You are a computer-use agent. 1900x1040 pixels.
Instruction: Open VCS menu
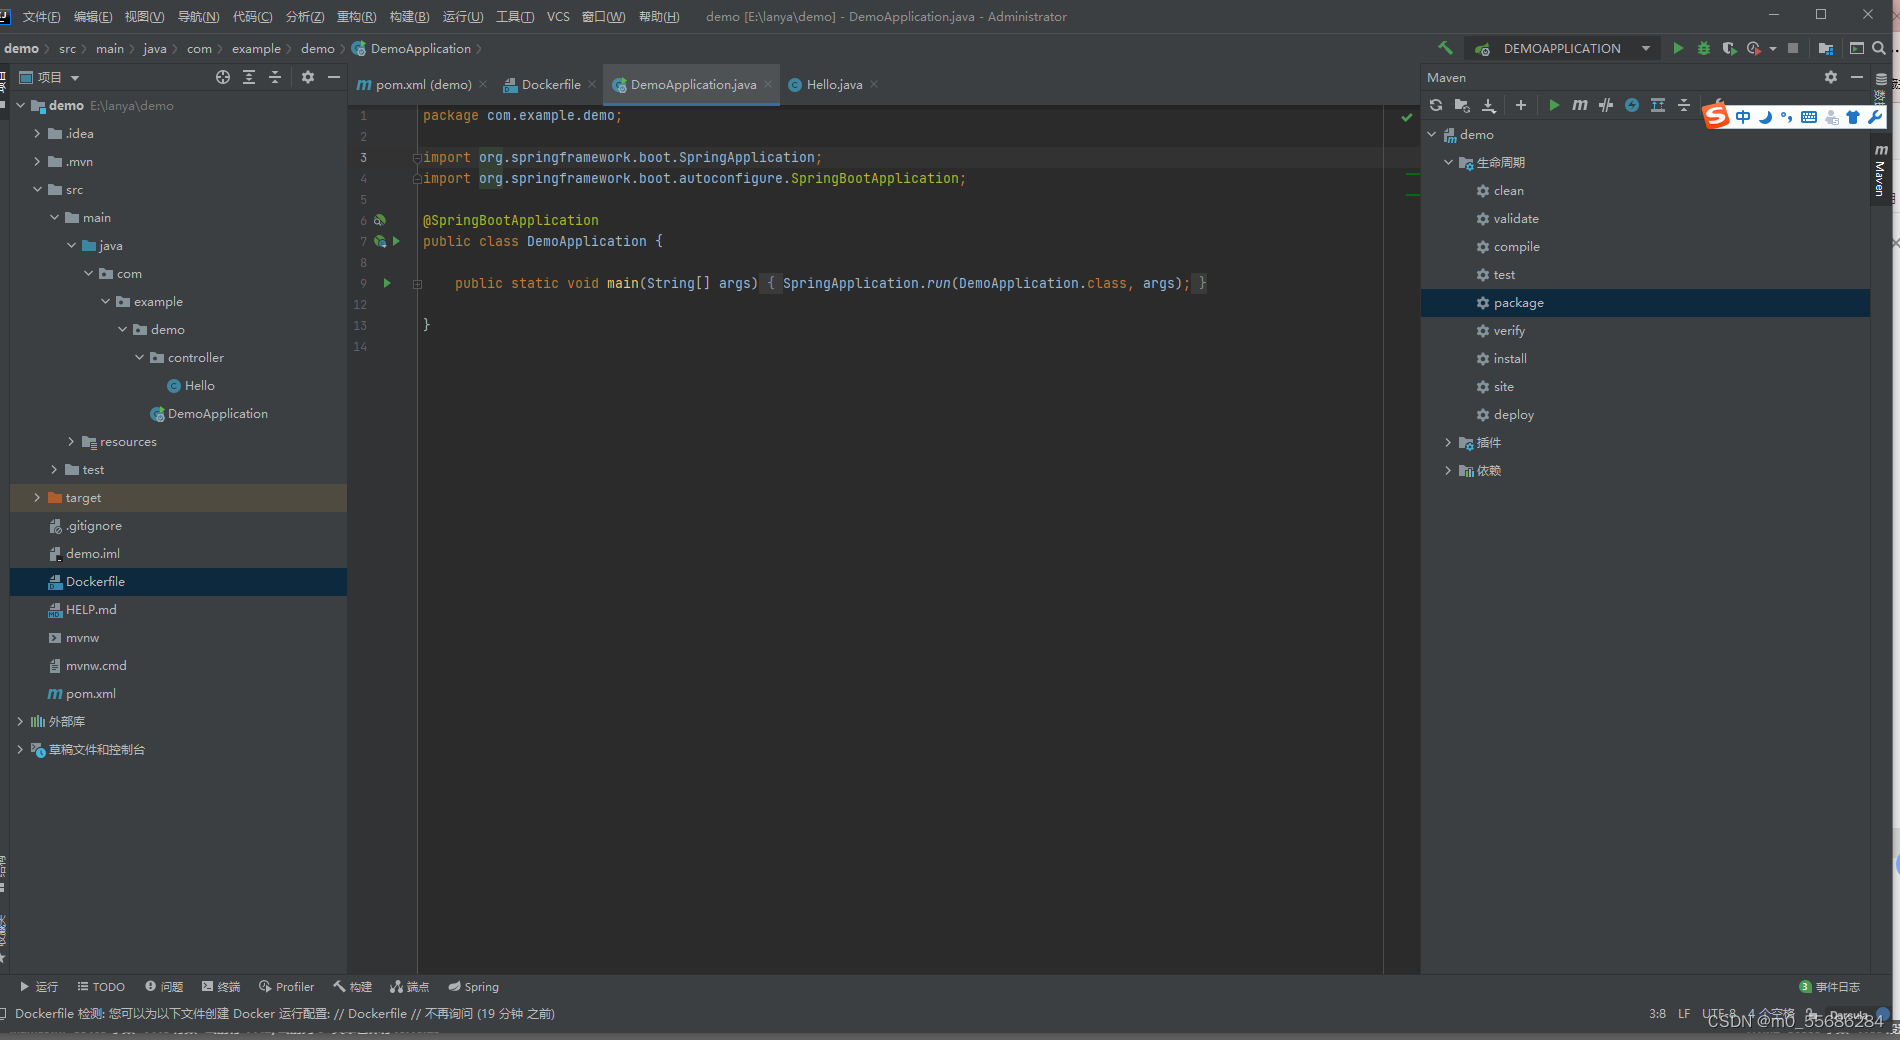[x=558, y=16]
